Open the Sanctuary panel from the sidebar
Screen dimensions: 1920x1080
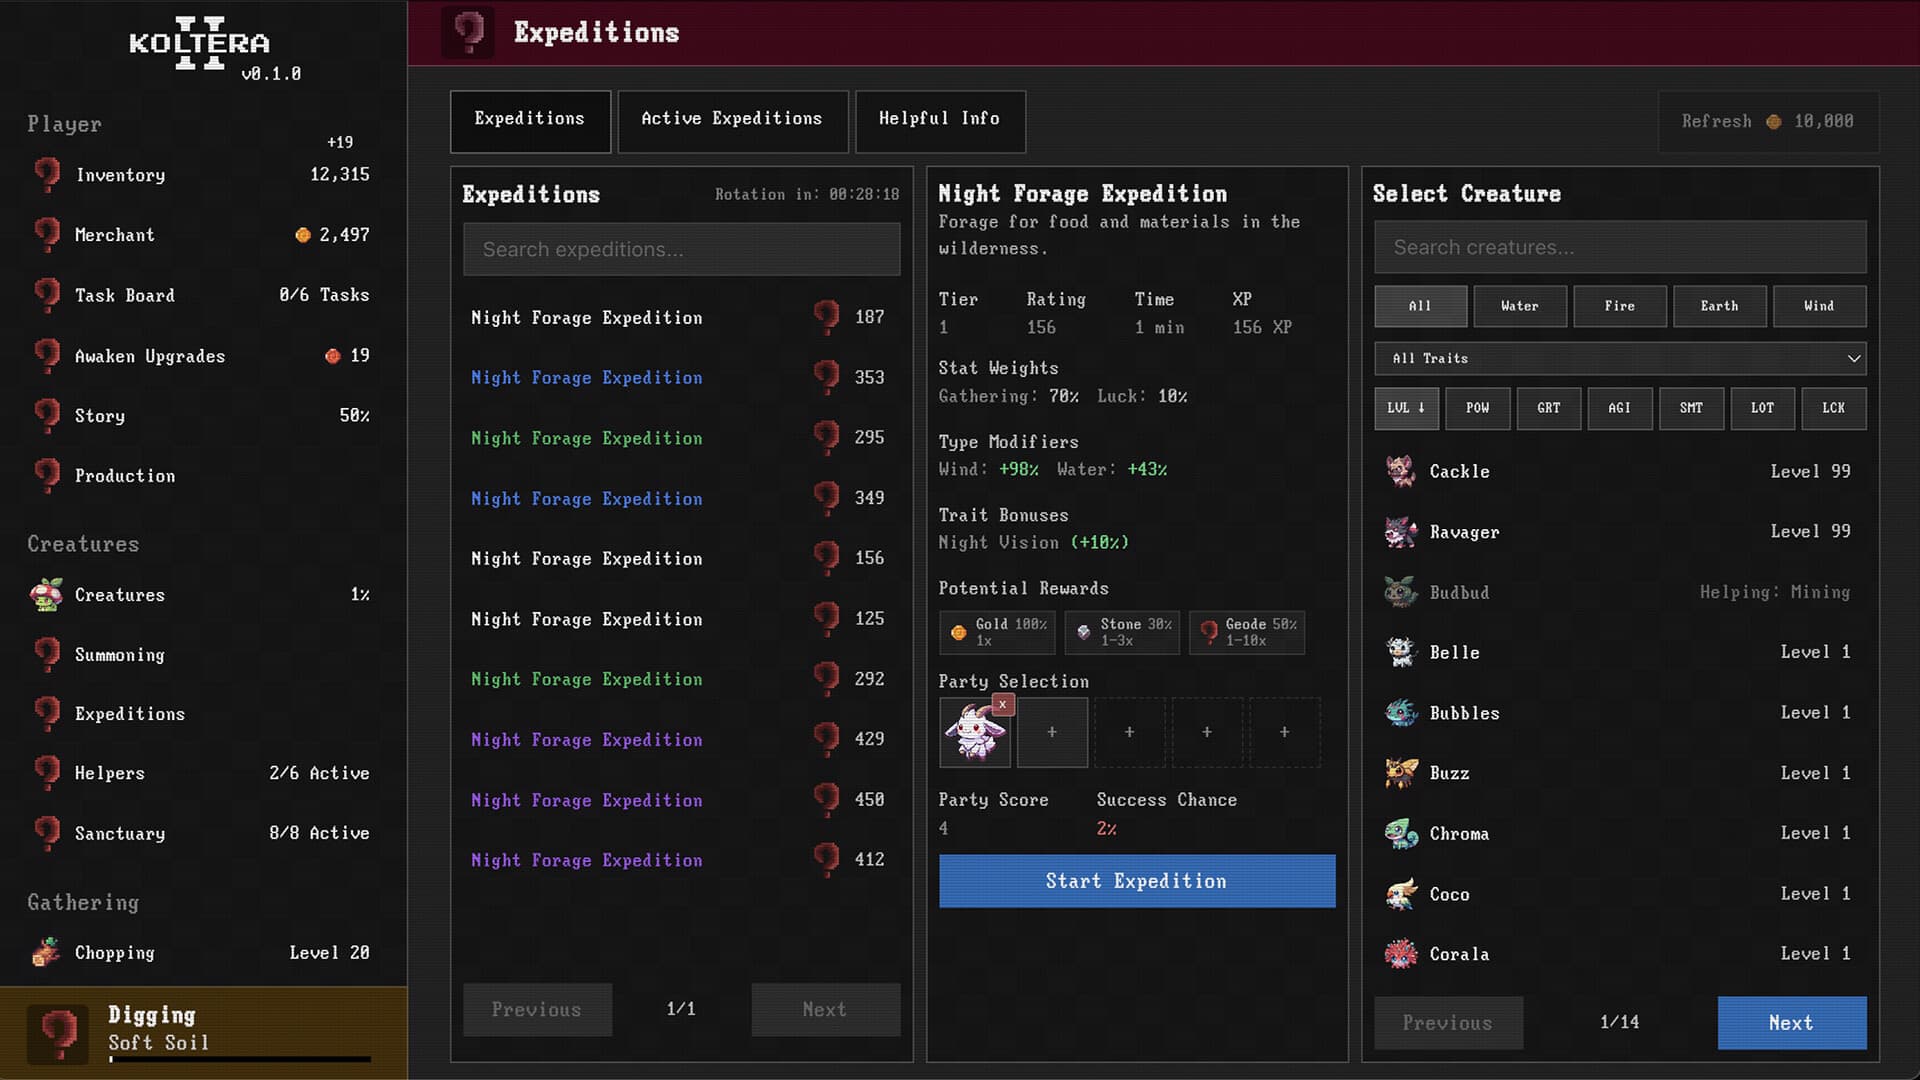click(47, 833)
